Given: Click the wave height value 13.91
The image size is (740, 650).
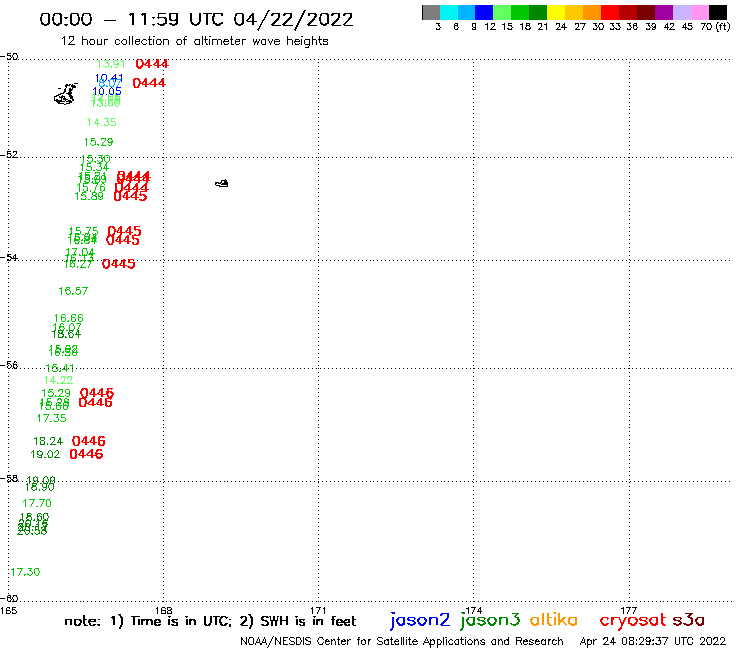Looking at the screenshot, I should 111,64.
